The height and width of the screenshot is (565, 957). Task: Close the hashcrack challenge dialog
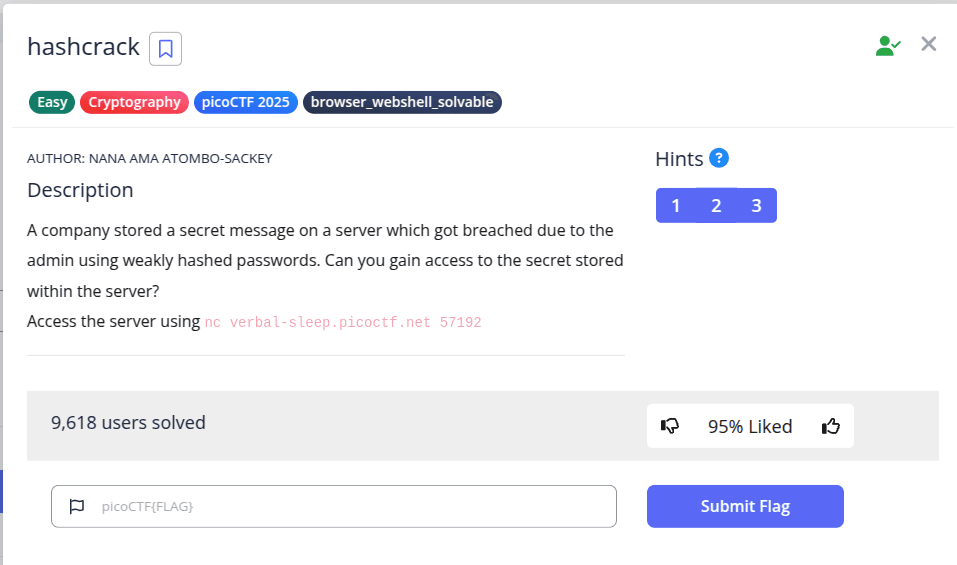(x=929, y=44)
